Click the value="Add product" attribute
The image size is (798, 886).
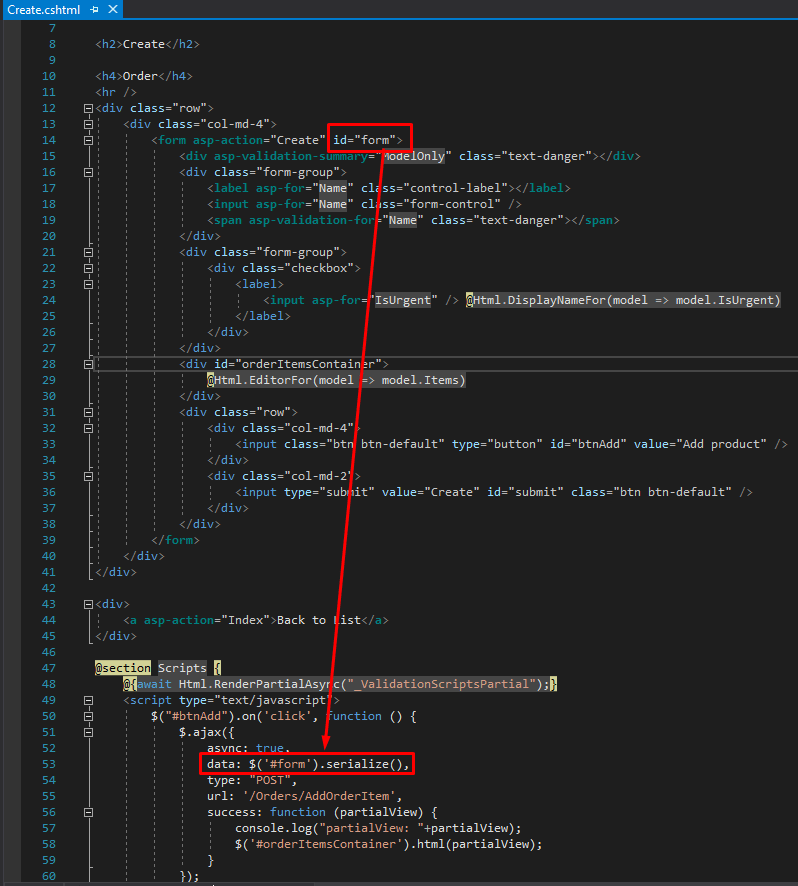tap(700, 444)
